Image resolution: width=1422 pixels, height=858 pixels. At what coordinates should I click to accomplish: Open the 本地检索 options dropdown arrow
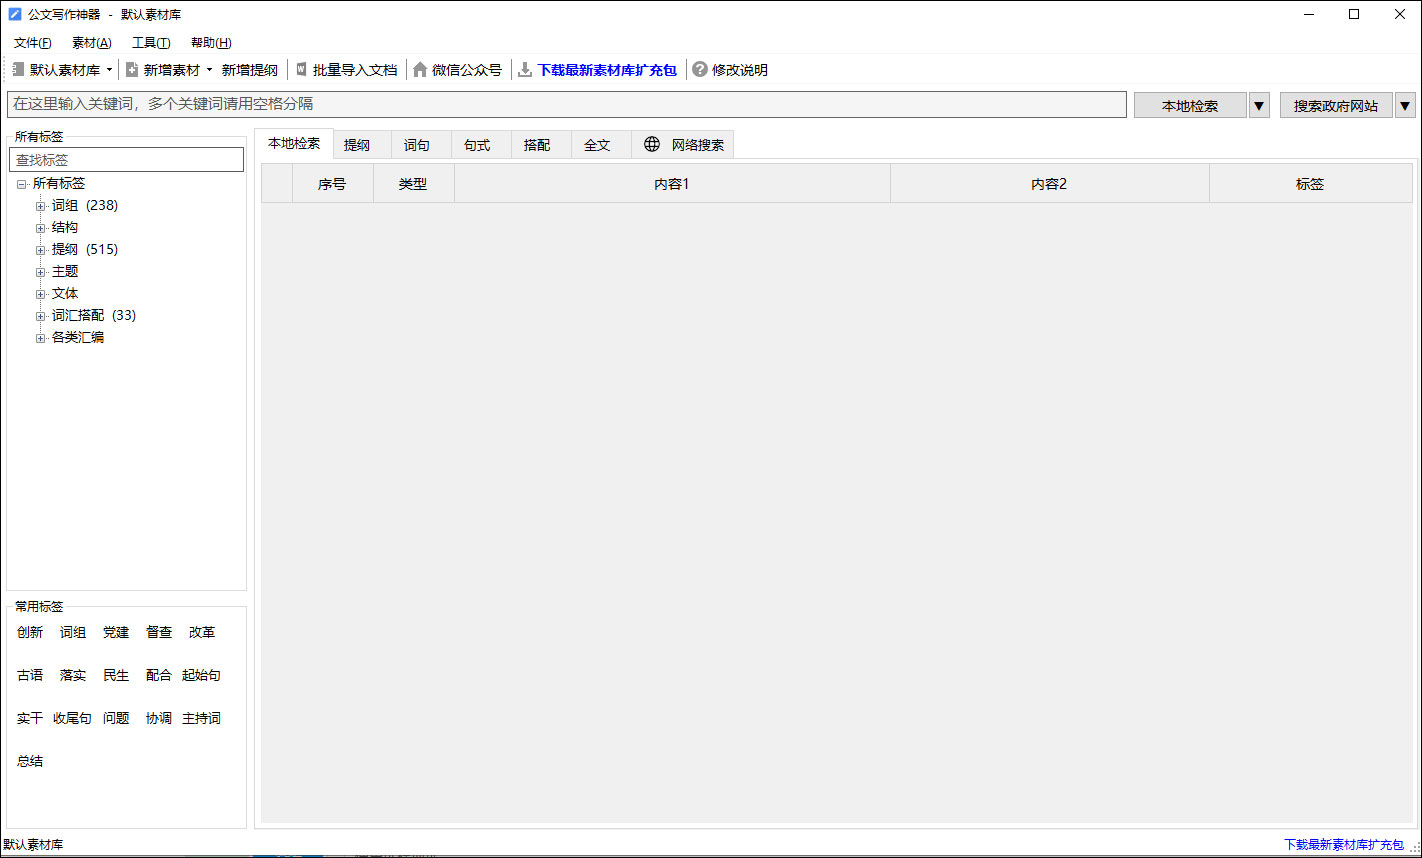pos(1260,105)
